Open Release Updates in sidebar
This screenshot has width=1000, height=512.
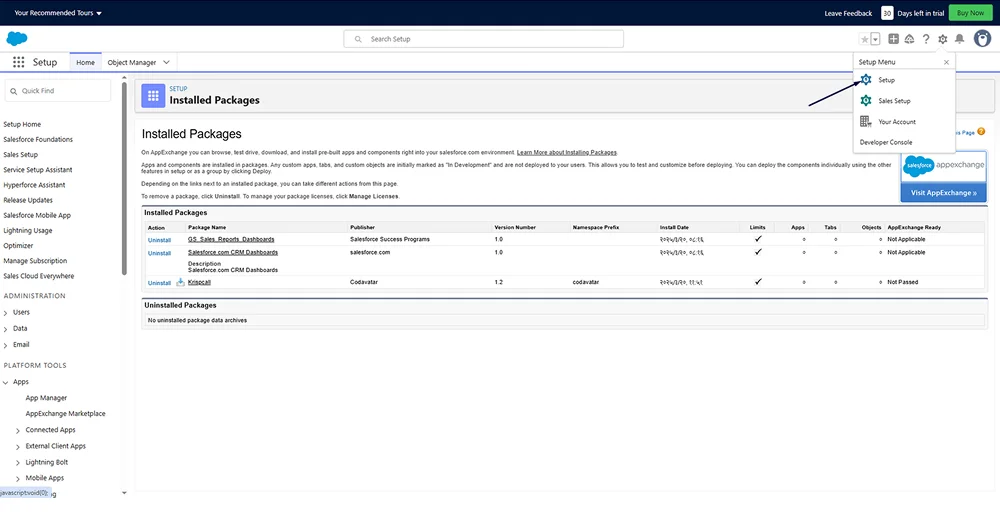click(x=28, y=200)
